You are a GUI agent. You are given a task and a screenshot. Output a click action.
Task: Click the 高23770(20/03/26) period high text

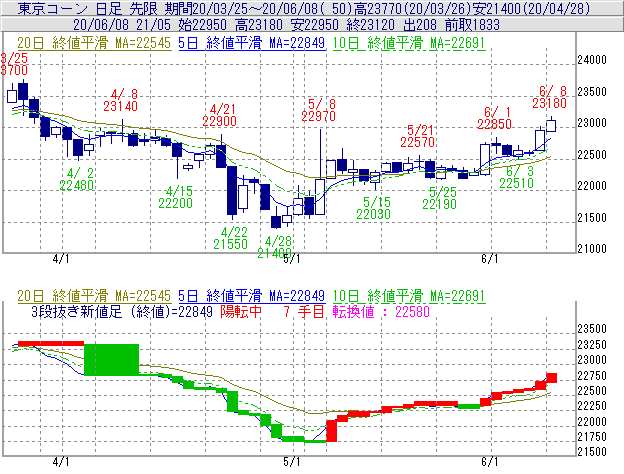tap(412, 8)
